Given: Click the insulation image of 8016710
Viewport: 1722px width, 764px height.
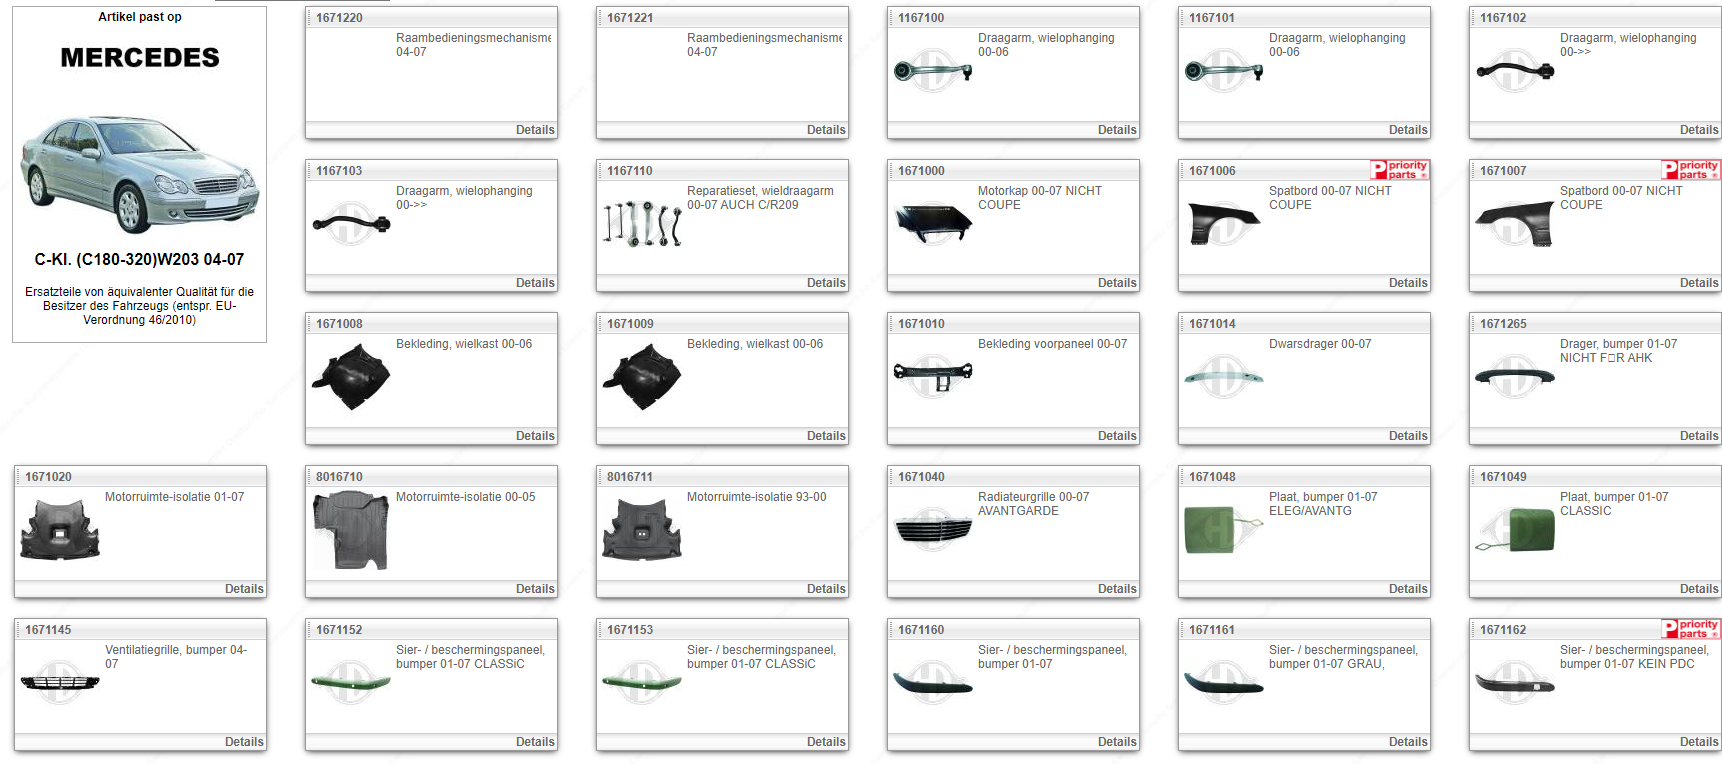Looking at the screenshot, I should tap(351, 530).
